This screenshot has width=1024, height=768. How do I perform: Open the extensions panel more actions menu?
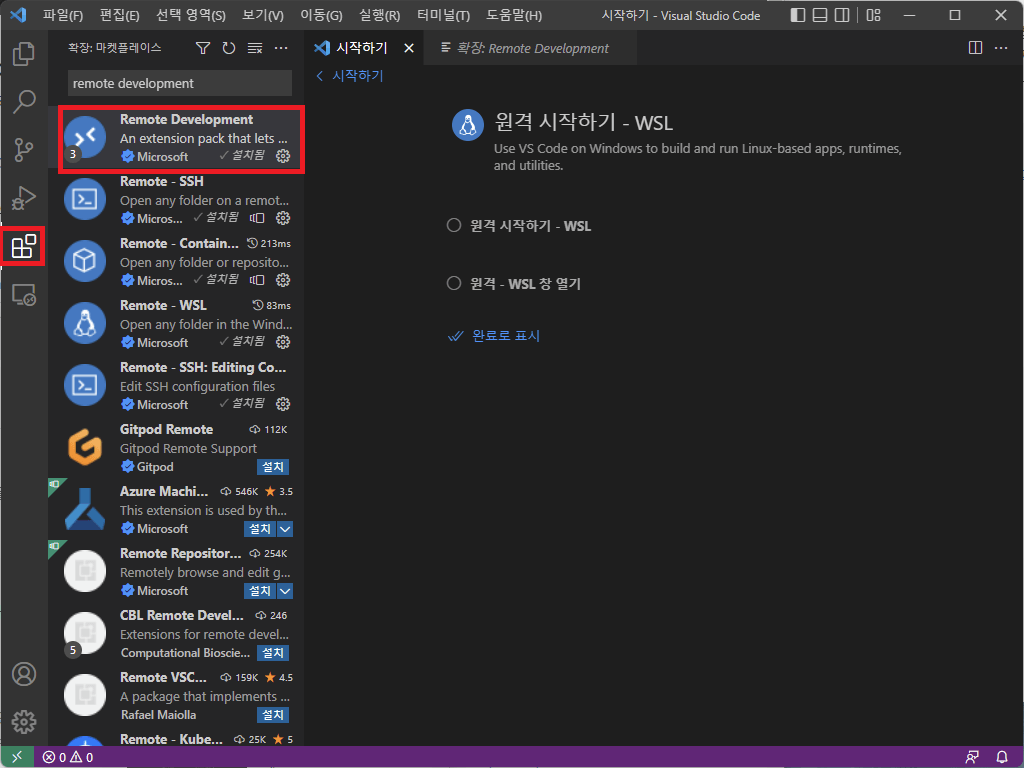280,46
